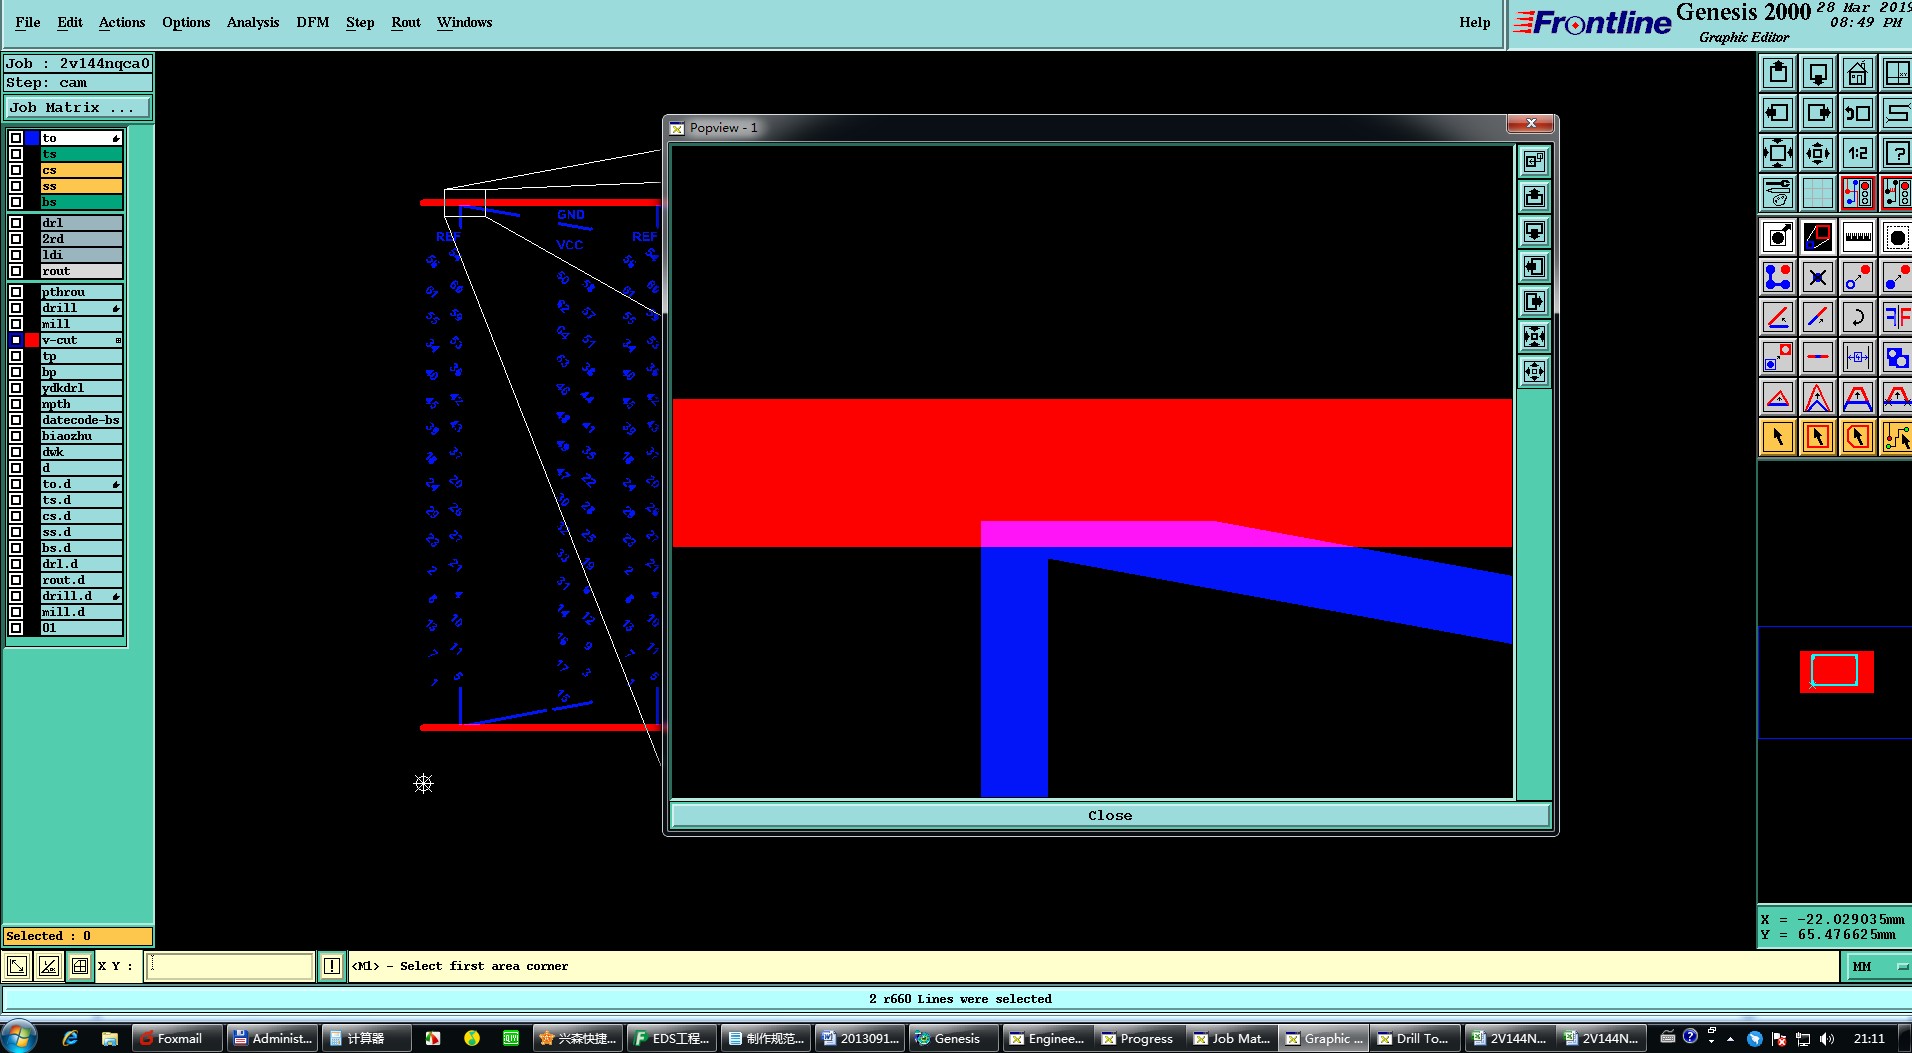Image resolution: width=1912 pixels, height=1053 pixels.
Task: Open the Edit menu
Action: tap(70, 22)
